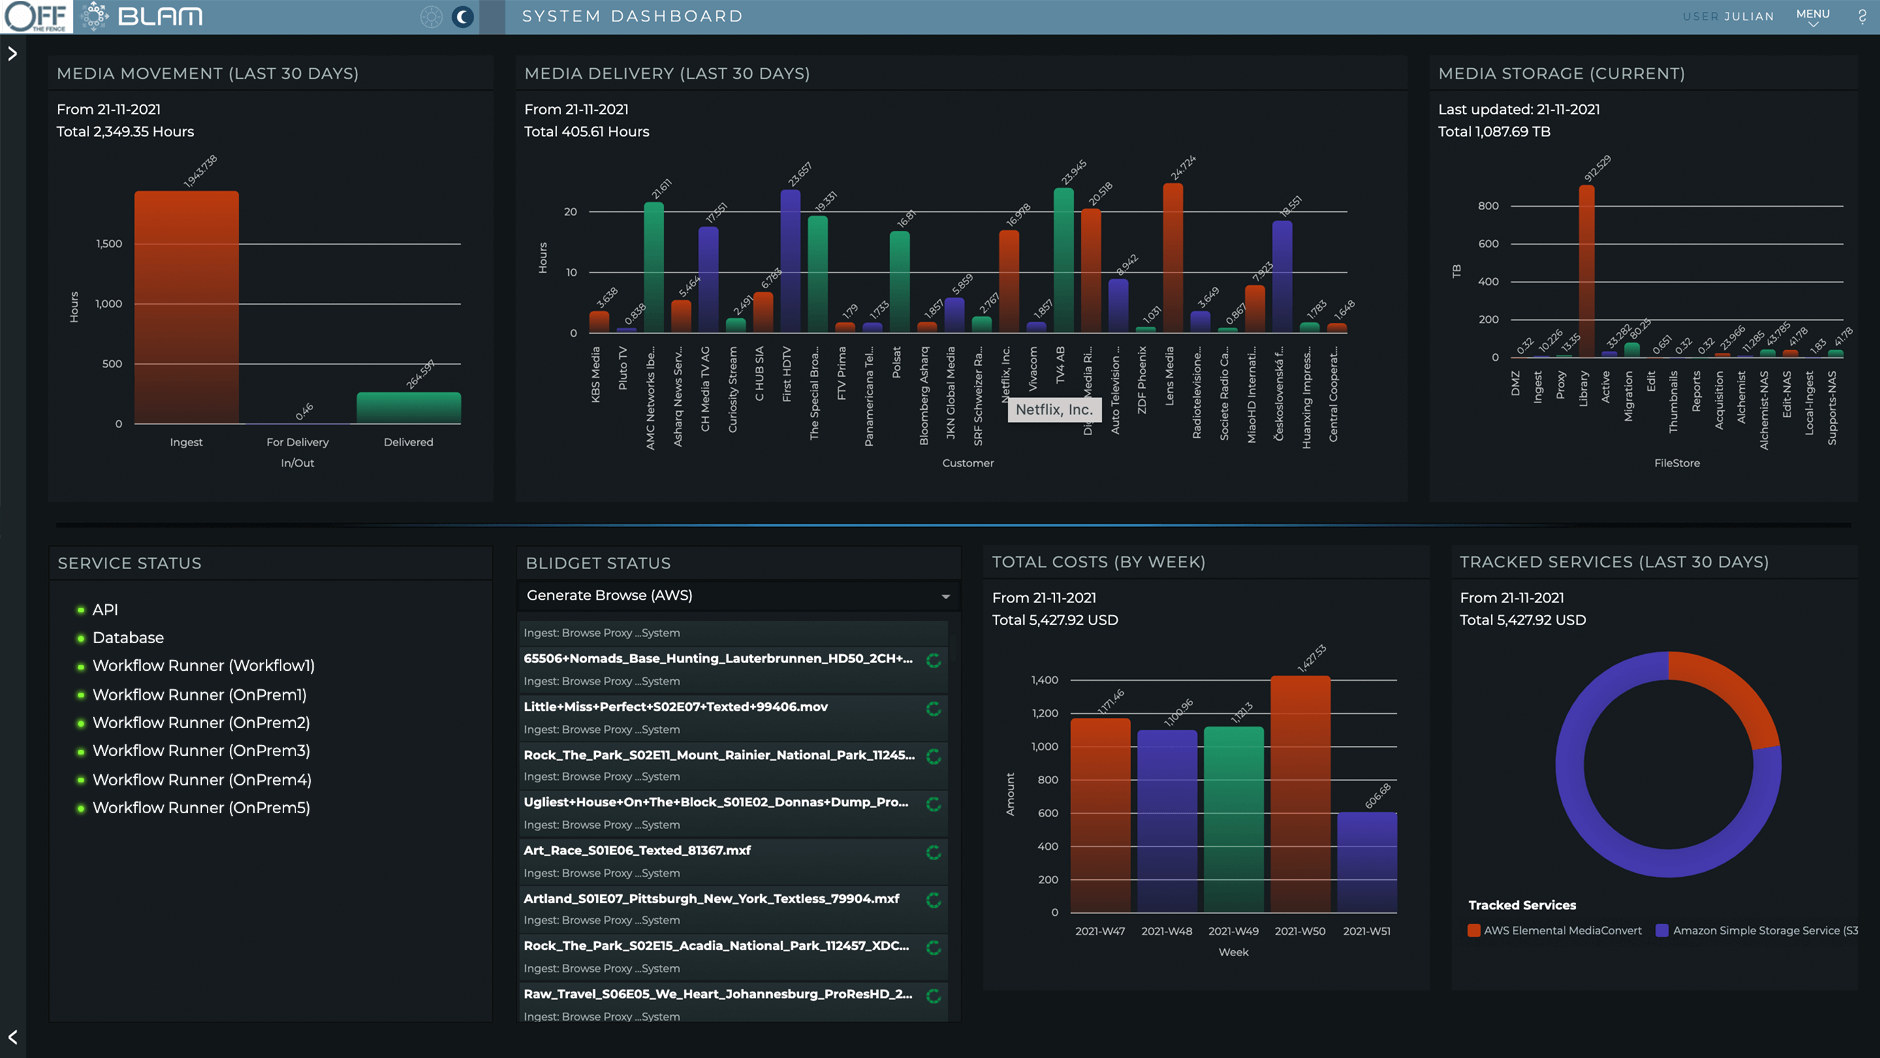Click refresh icon for Ugliest+House+On+The+Block row
The image size is (1880, 1058).
tap(933, 804)
